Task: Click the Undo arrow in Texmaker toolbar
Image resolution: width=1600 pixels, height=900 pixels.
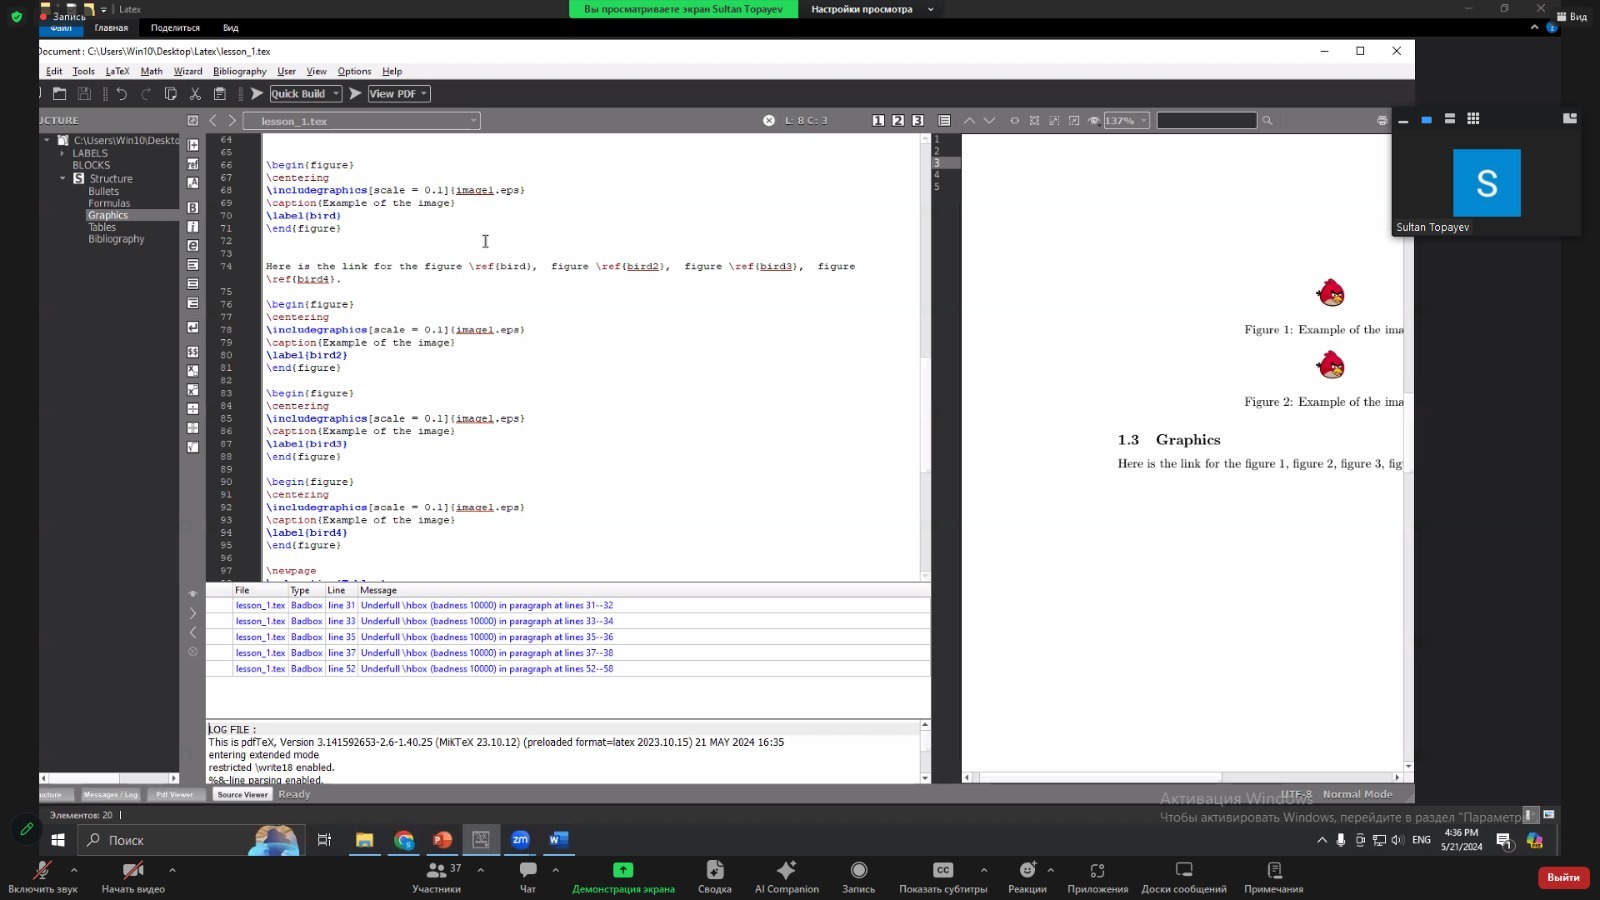Action: pos(122,94)
